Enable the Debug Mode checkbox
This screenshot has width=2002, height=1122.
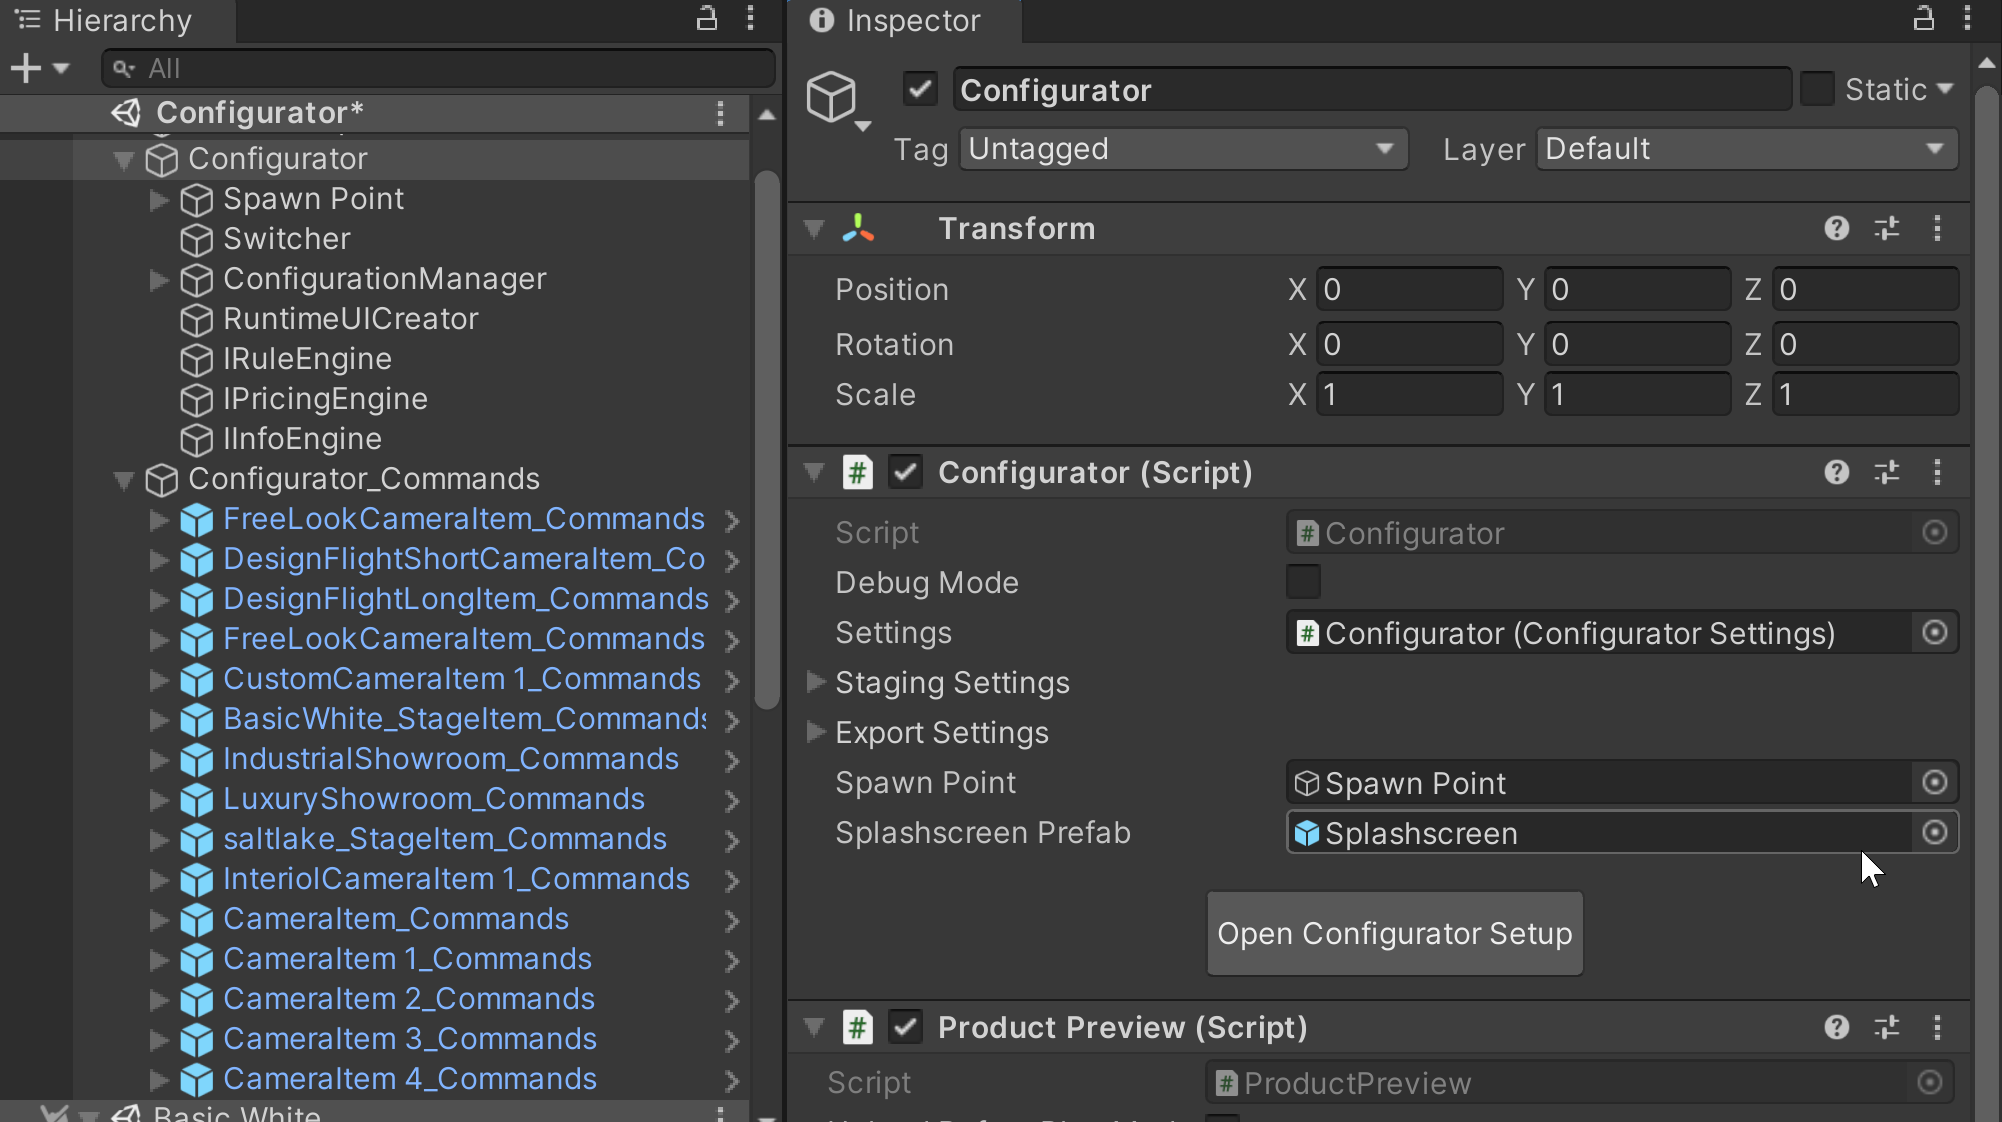tap(1303, 582)
